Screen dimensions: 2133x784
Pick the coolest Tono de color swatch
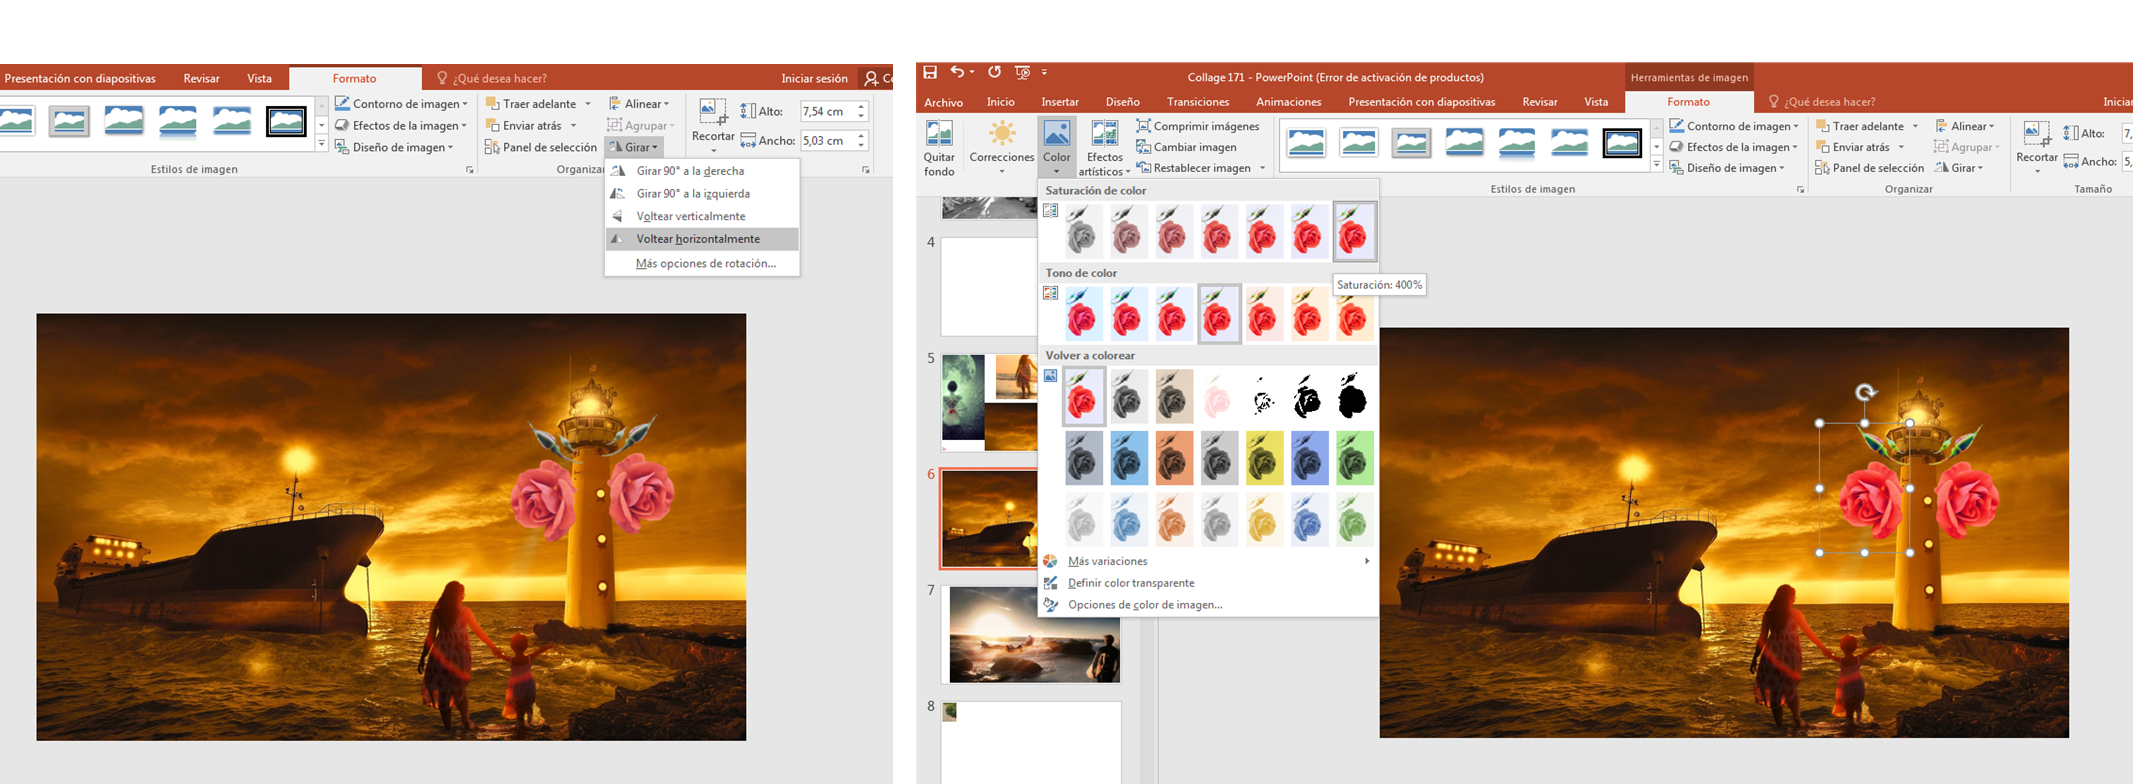pos(1082,315)
